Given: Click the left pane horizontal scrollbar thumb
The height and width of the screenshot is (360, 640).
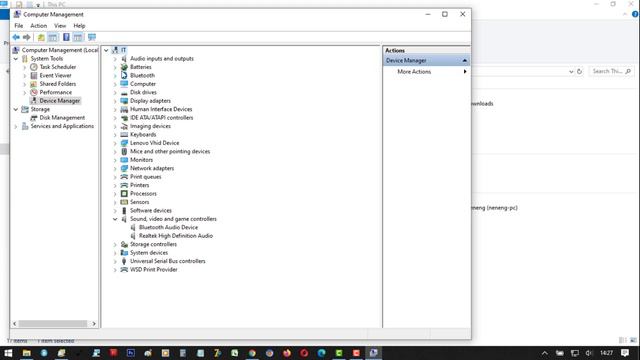Looking at the screenshot, I should 52,324.
